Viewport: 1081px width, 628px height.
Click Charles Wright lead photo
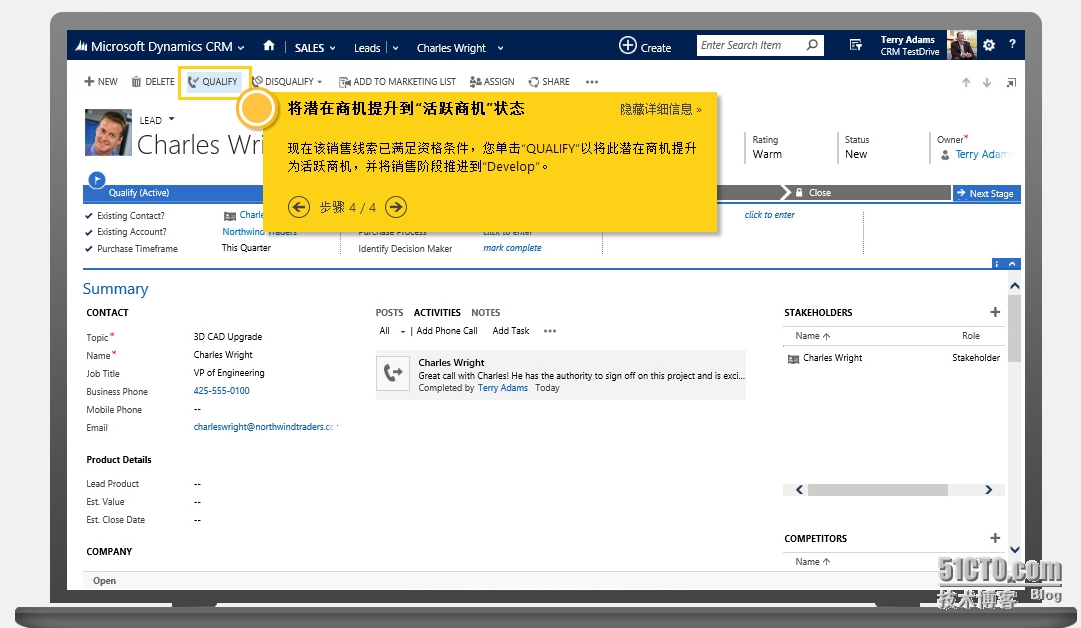coord(108,132)
